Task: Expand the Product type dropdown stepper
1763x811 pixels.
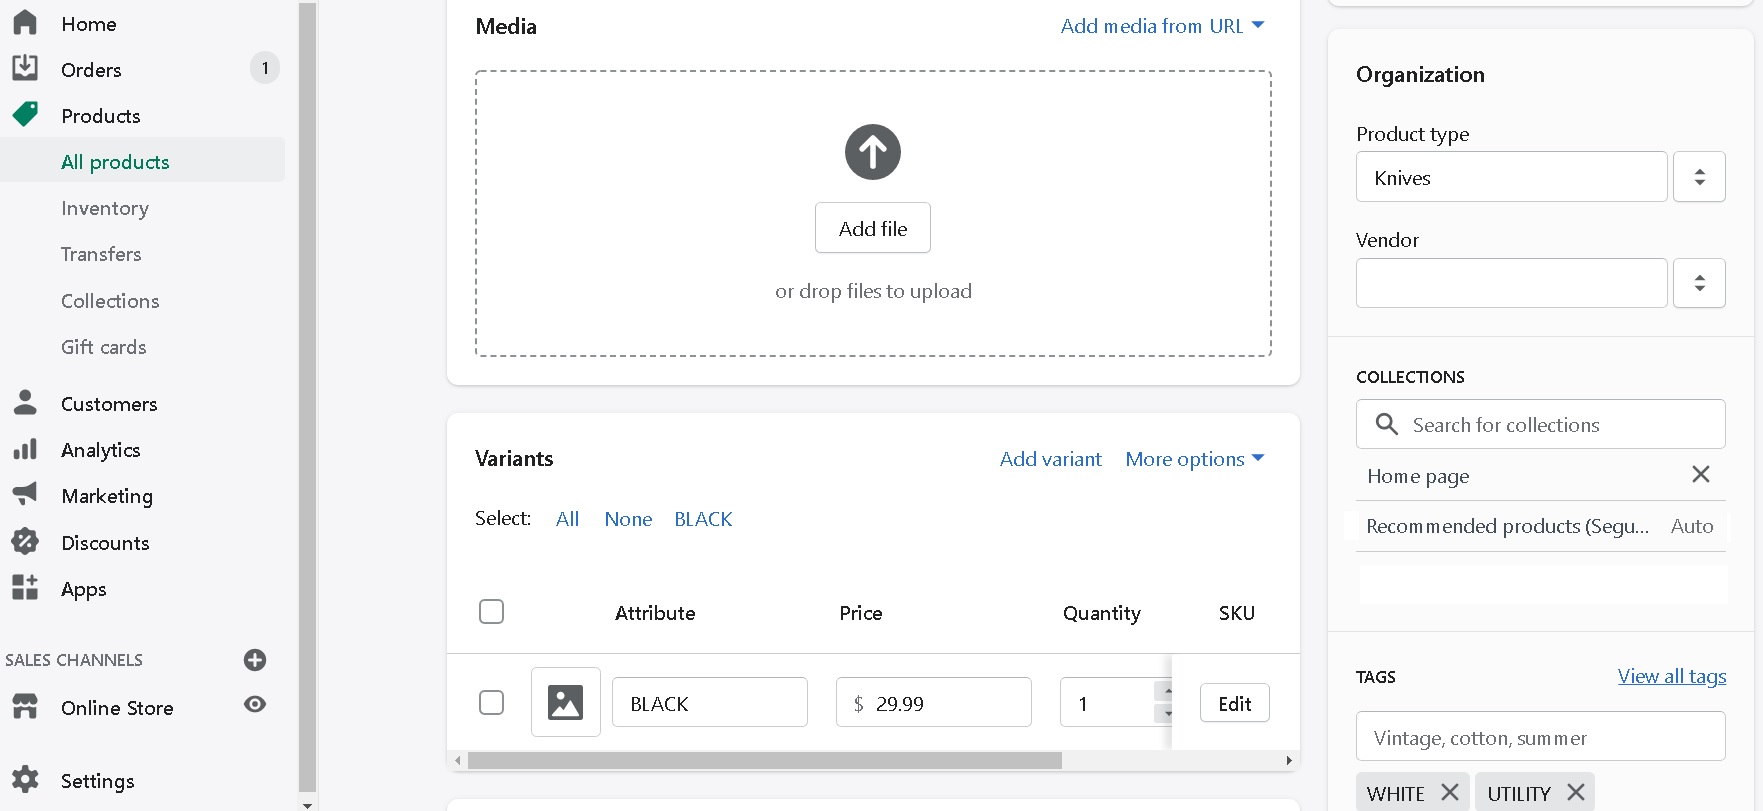Action: point(1699,177)
